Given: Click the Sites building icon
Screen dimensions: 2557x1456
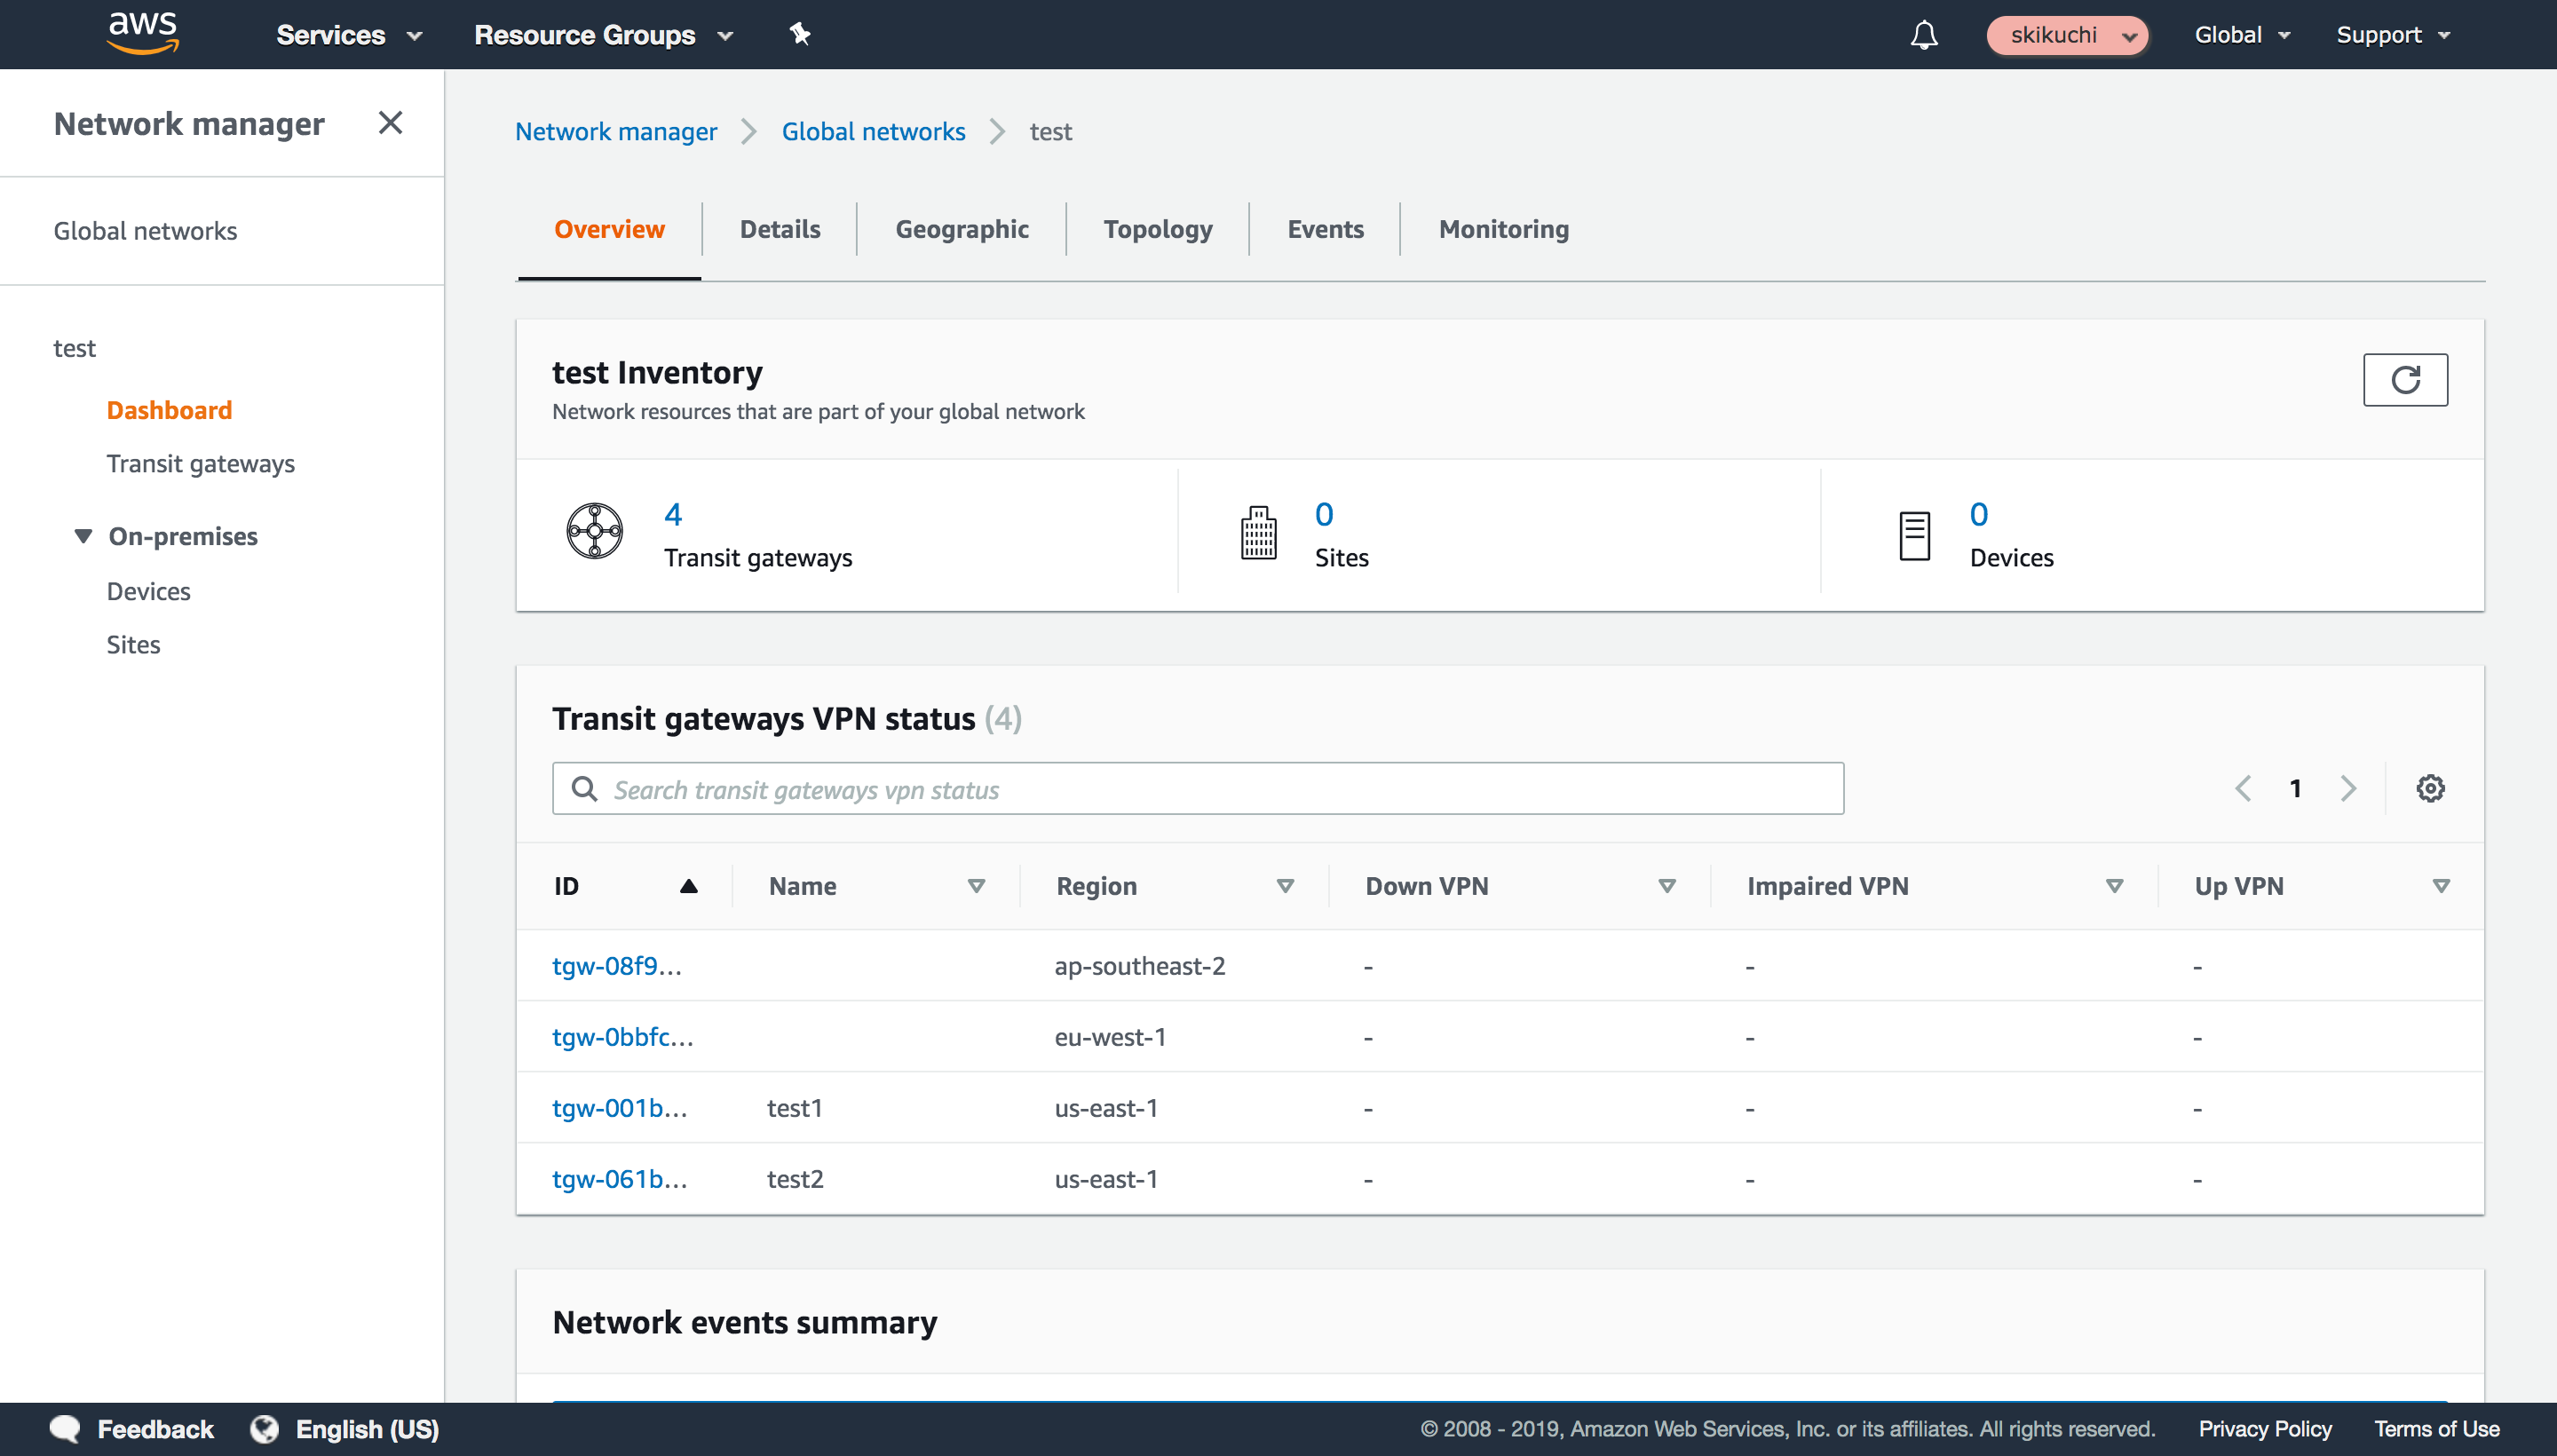Looking at the screenshot, I should 1258,532.
